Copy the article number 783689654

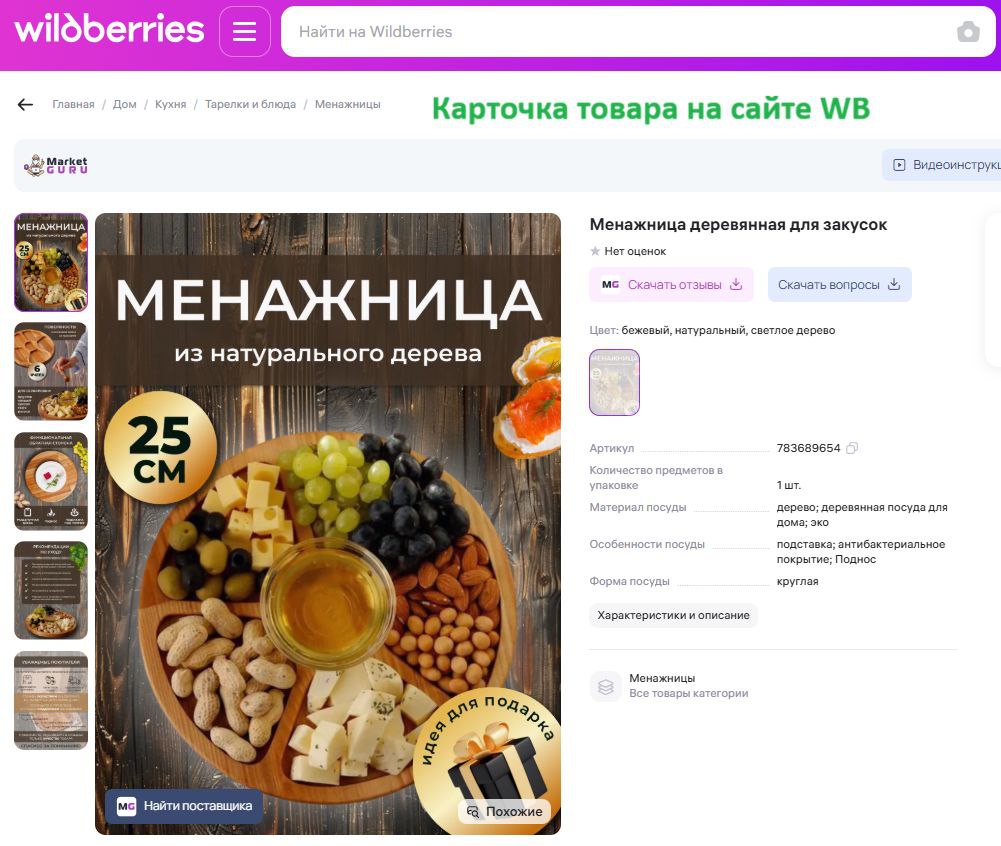852,448
